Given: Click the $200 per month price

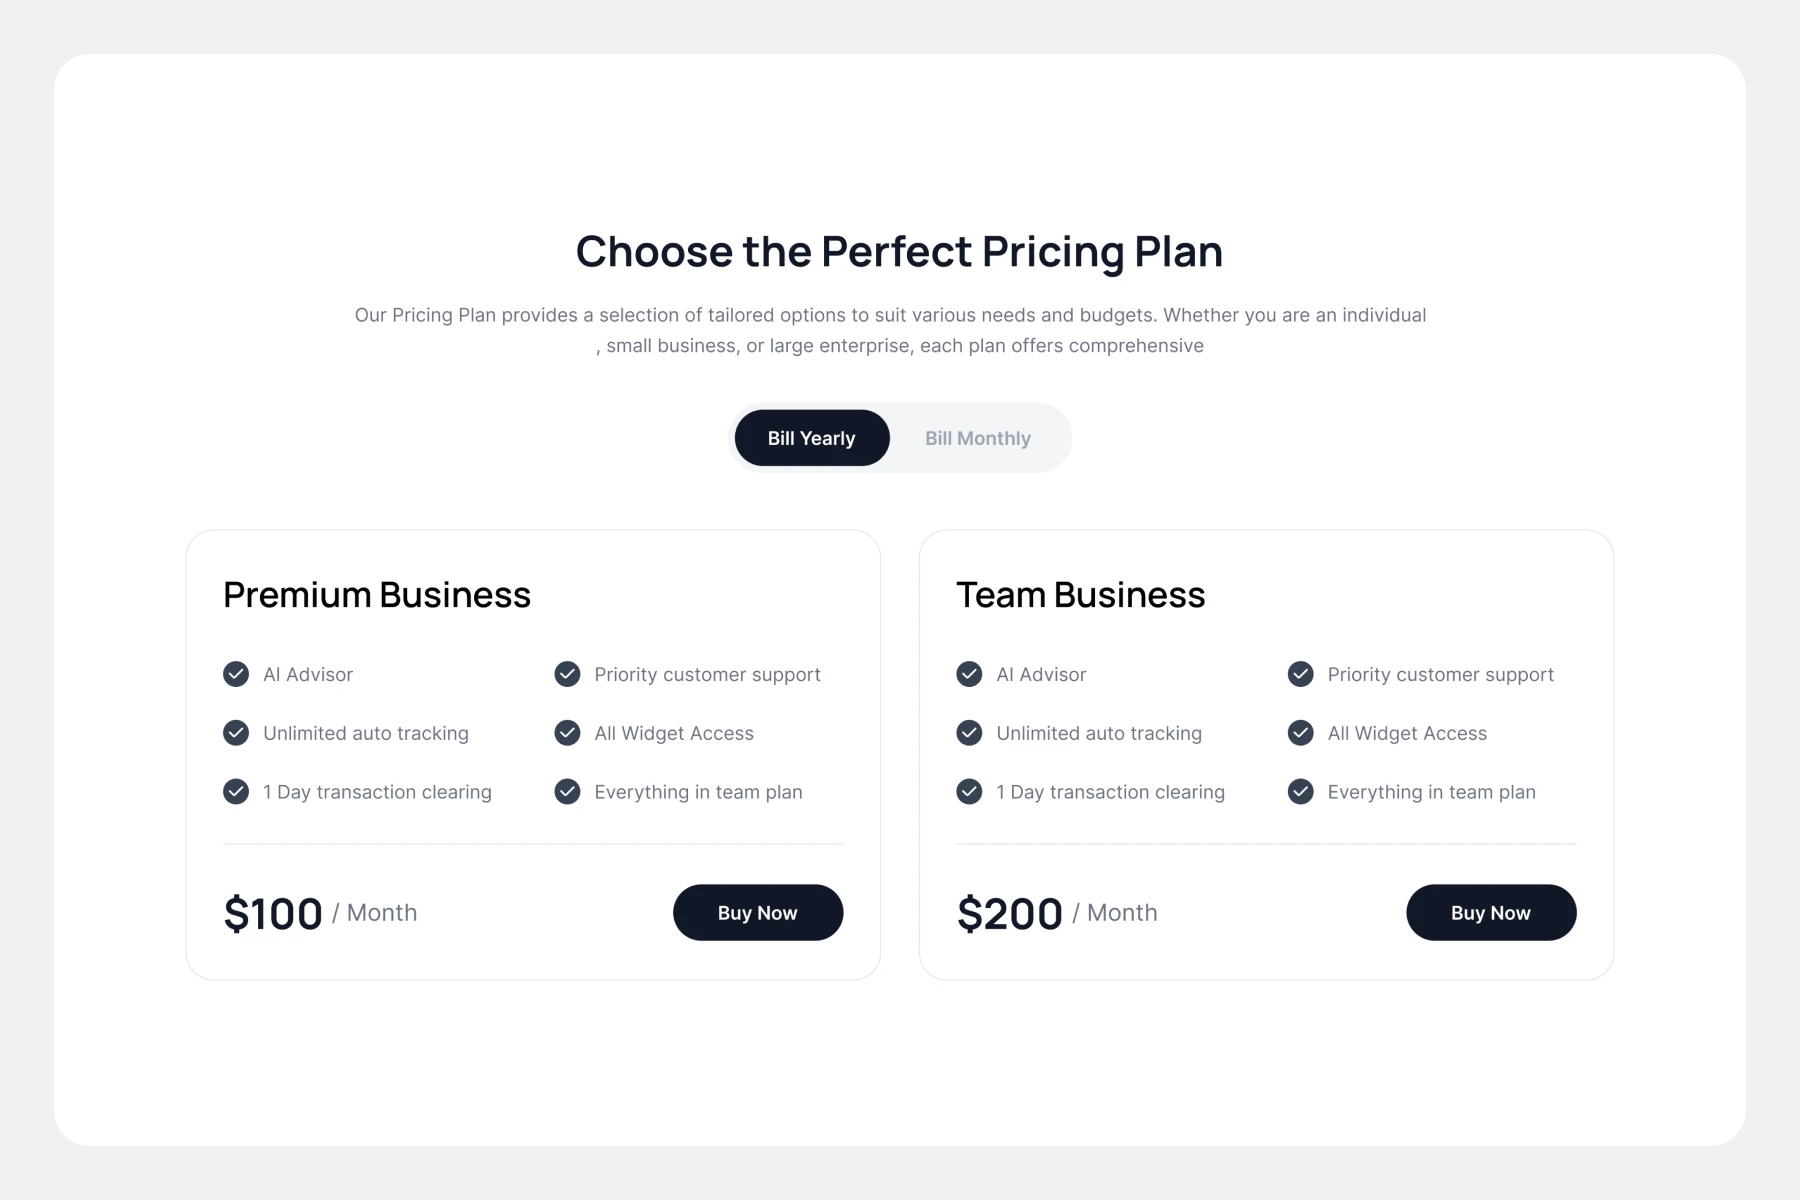Looking at the screenshot, I should click(1009, 913).
